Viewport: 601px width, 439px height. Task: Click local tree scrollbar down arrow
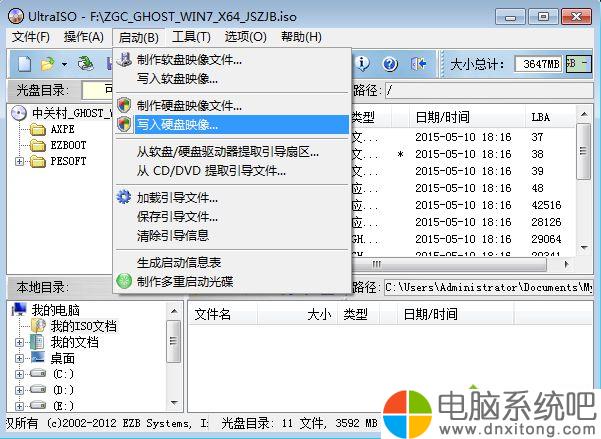tap(174, 403)
